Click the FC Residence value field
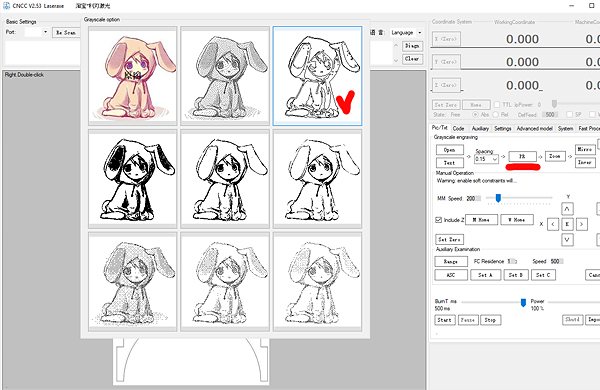The width and height of the screenshot is (600, 390). [x=512, y=261]
